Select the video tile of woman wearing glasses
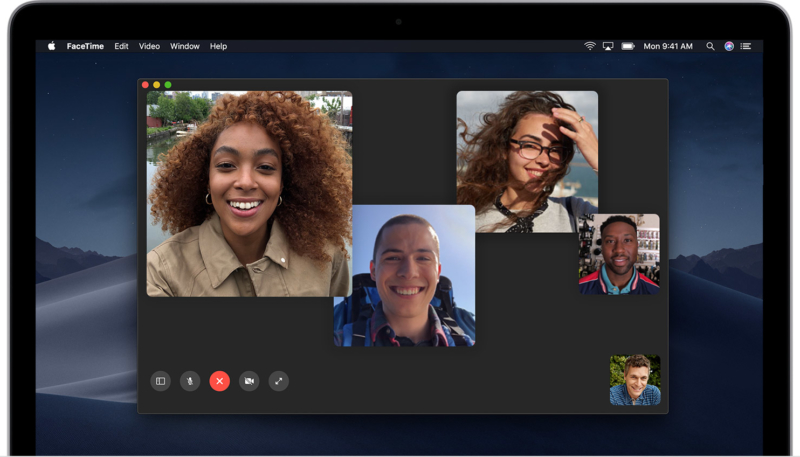The image size is (800, 457). (527, 161)
